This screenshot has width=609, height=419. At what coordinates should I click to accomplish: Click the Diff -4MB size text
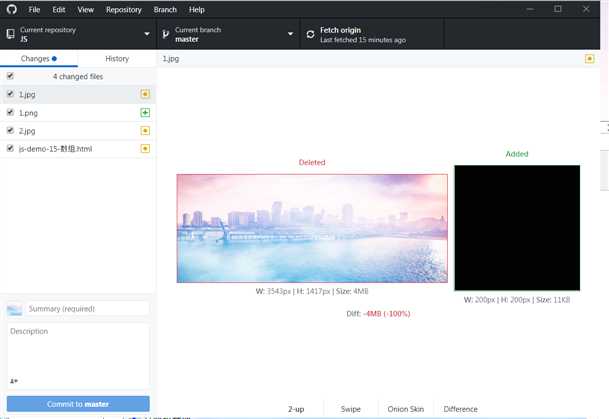pyautogui.click(x=378, y=313)
